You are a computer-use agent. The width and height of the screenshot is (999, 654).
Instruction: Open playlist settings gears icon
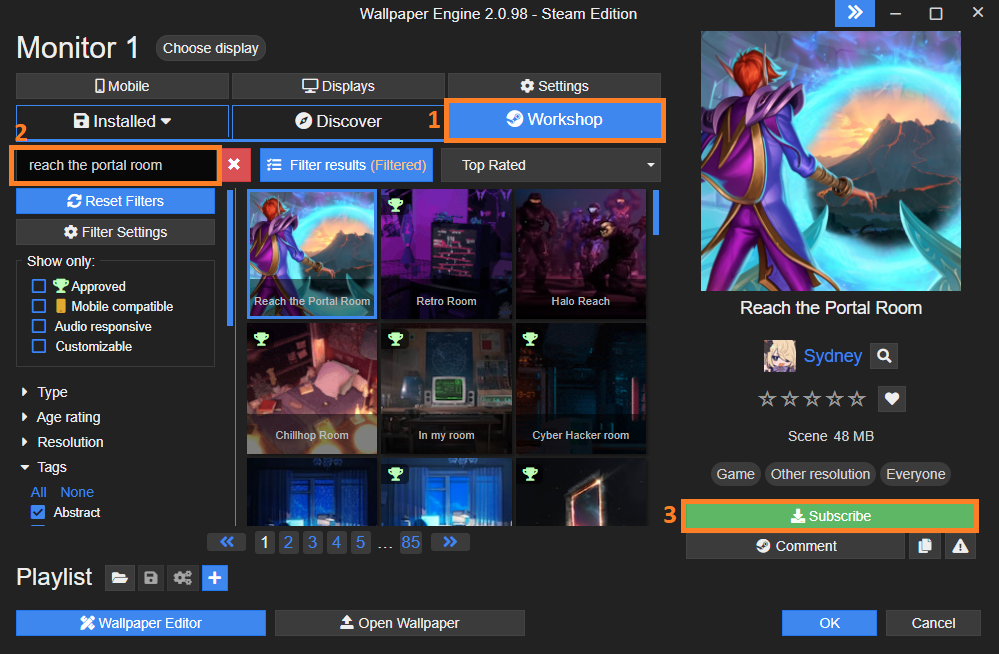pyautogui.click(x=183, y=578)
